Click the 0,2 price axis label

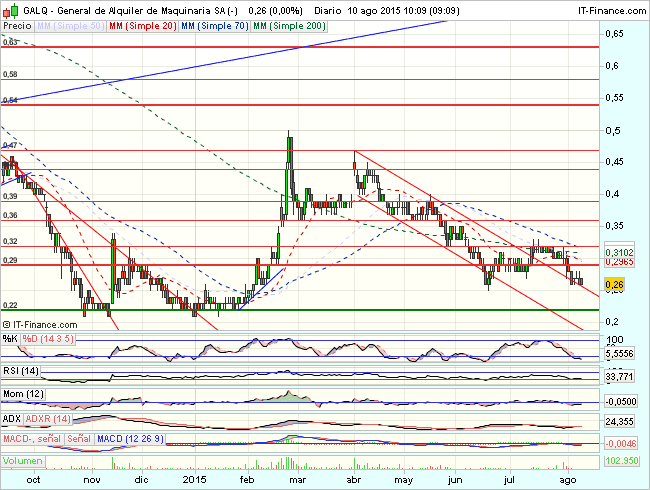click(x=612, y=322)
